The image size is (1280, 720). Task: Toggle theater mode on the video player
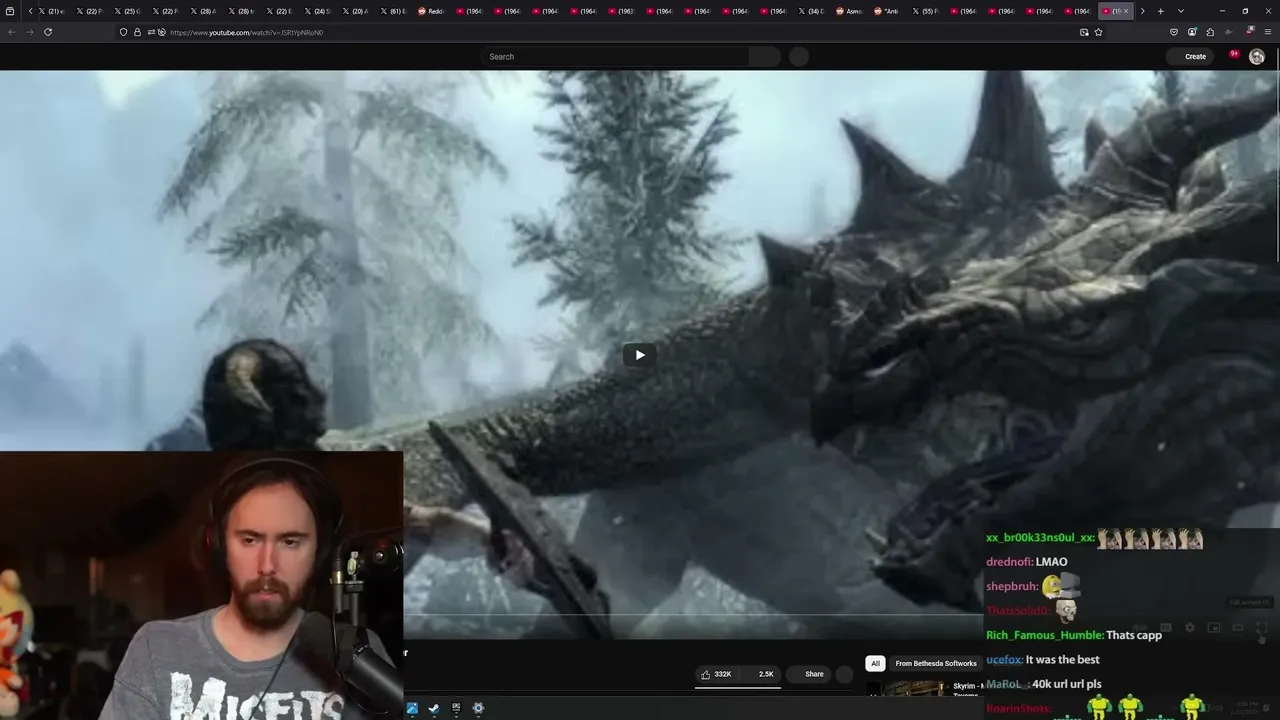coord(1238,628)
